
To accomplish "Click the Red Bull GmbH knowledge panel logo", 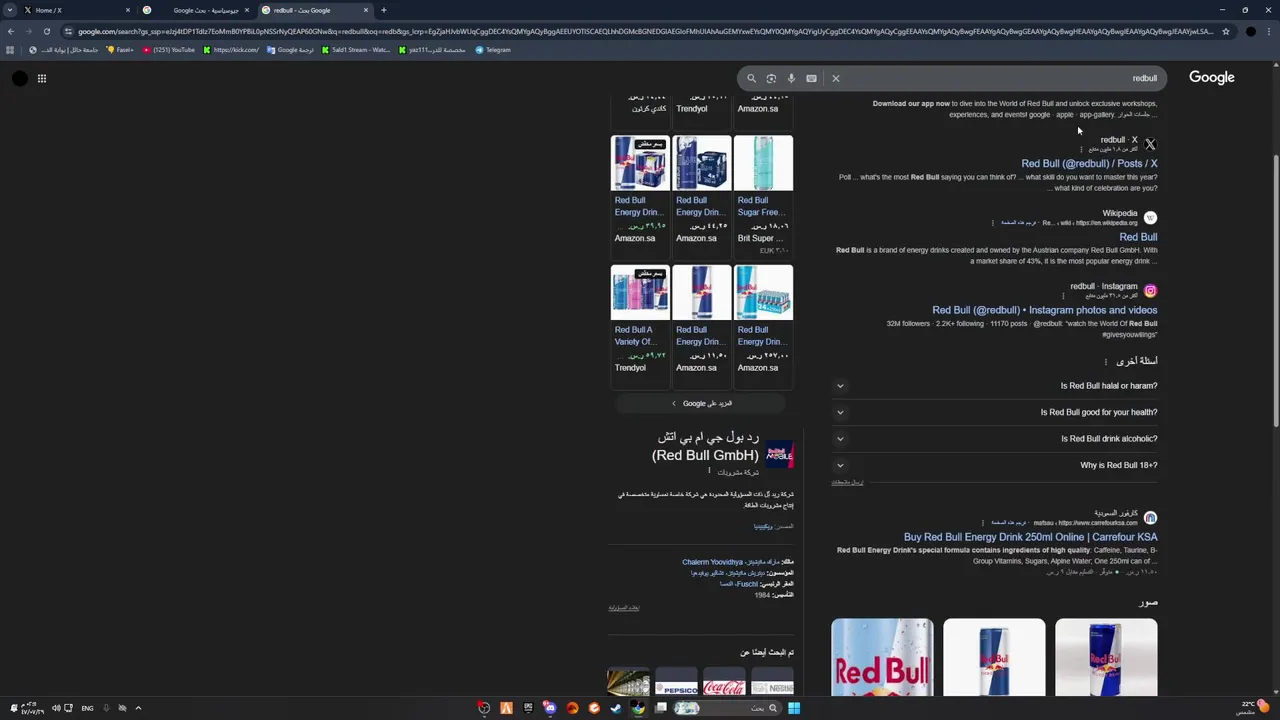I will pyautogui.click(x=779, y=455).
